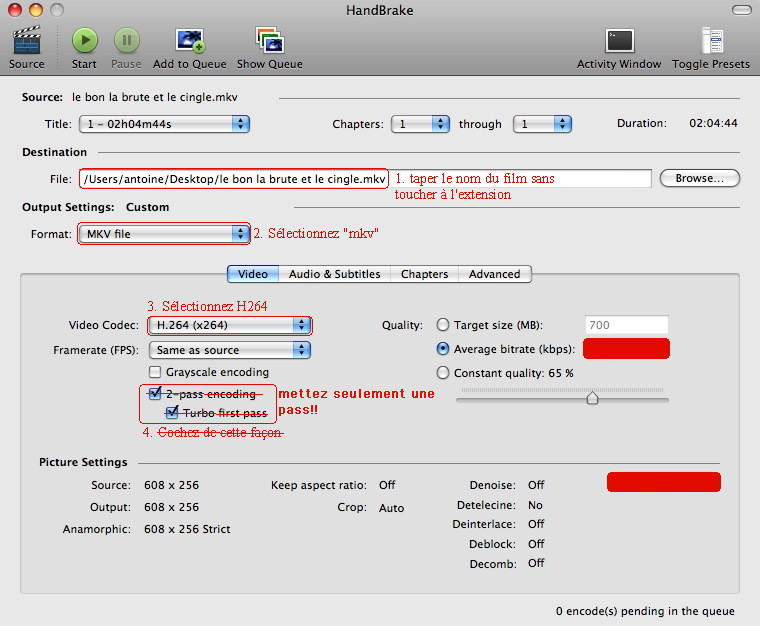
Task: Expand the Format MKV file dropdown
Action: pyautogui.click(x=164, y=233)
